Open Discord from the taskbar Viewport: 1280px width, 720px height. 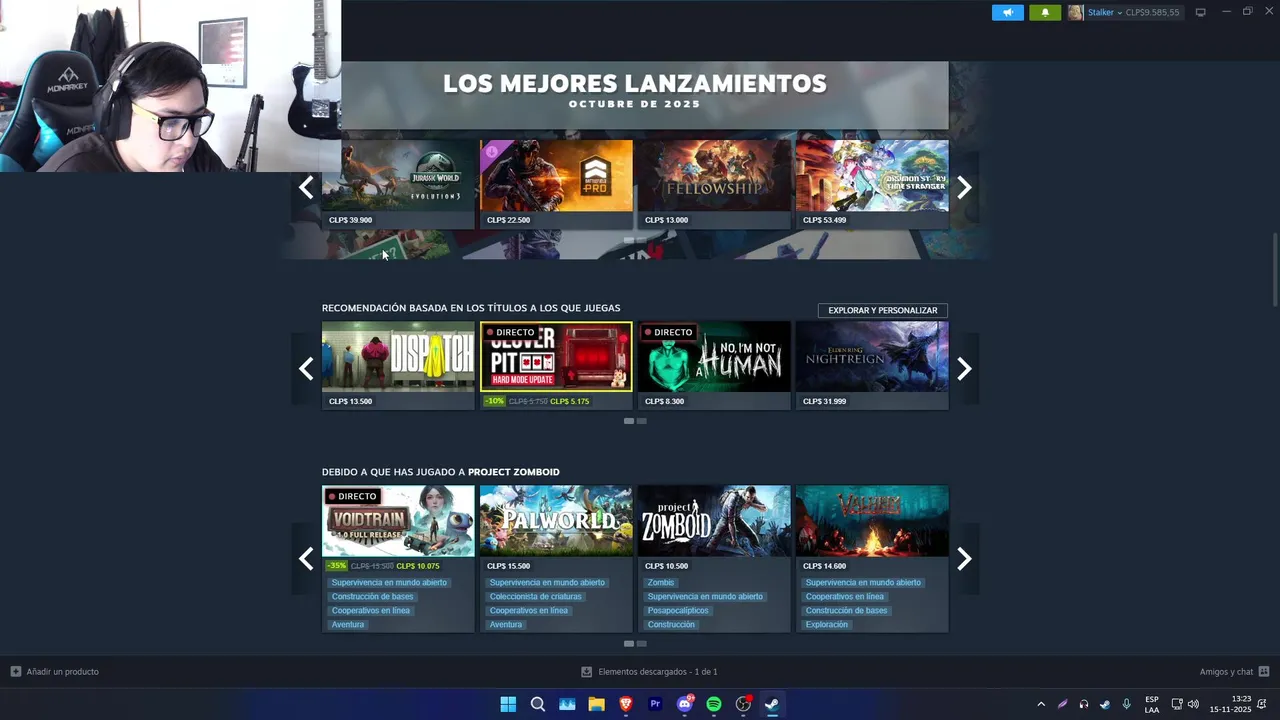pyautogui.click(x=685, y=704)
